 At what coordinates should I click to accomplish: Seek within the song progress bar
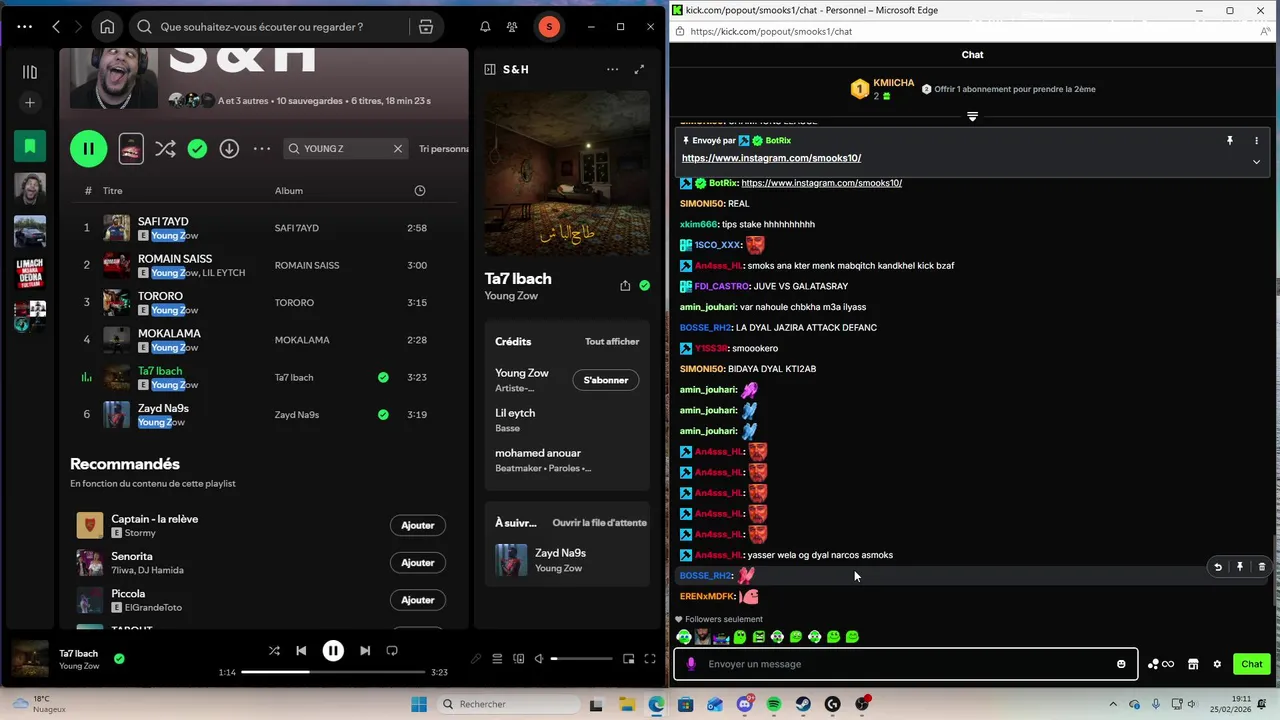click(x=335, y=672)
